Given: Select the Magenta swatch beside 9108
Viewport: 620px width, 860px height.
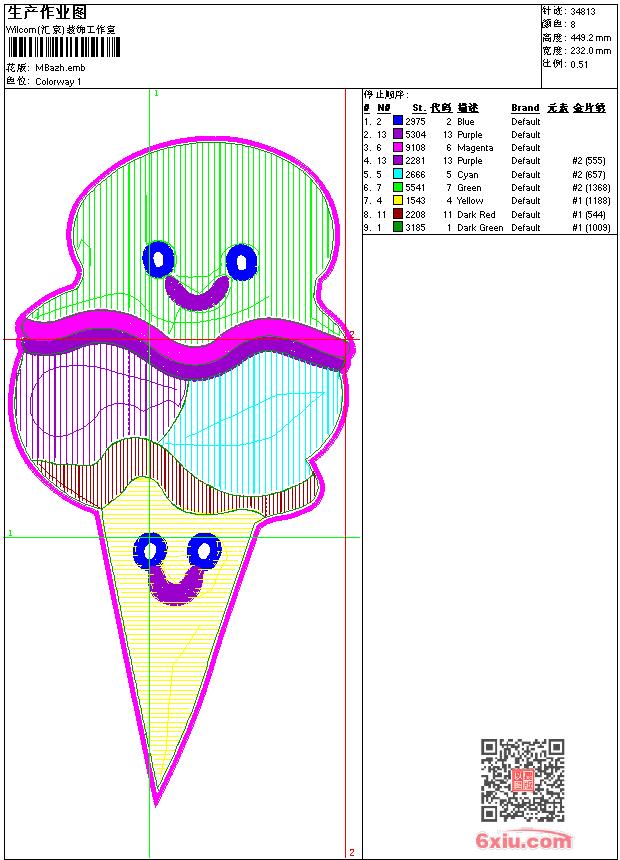Looking at the screenshot, I should pos(397,148).
